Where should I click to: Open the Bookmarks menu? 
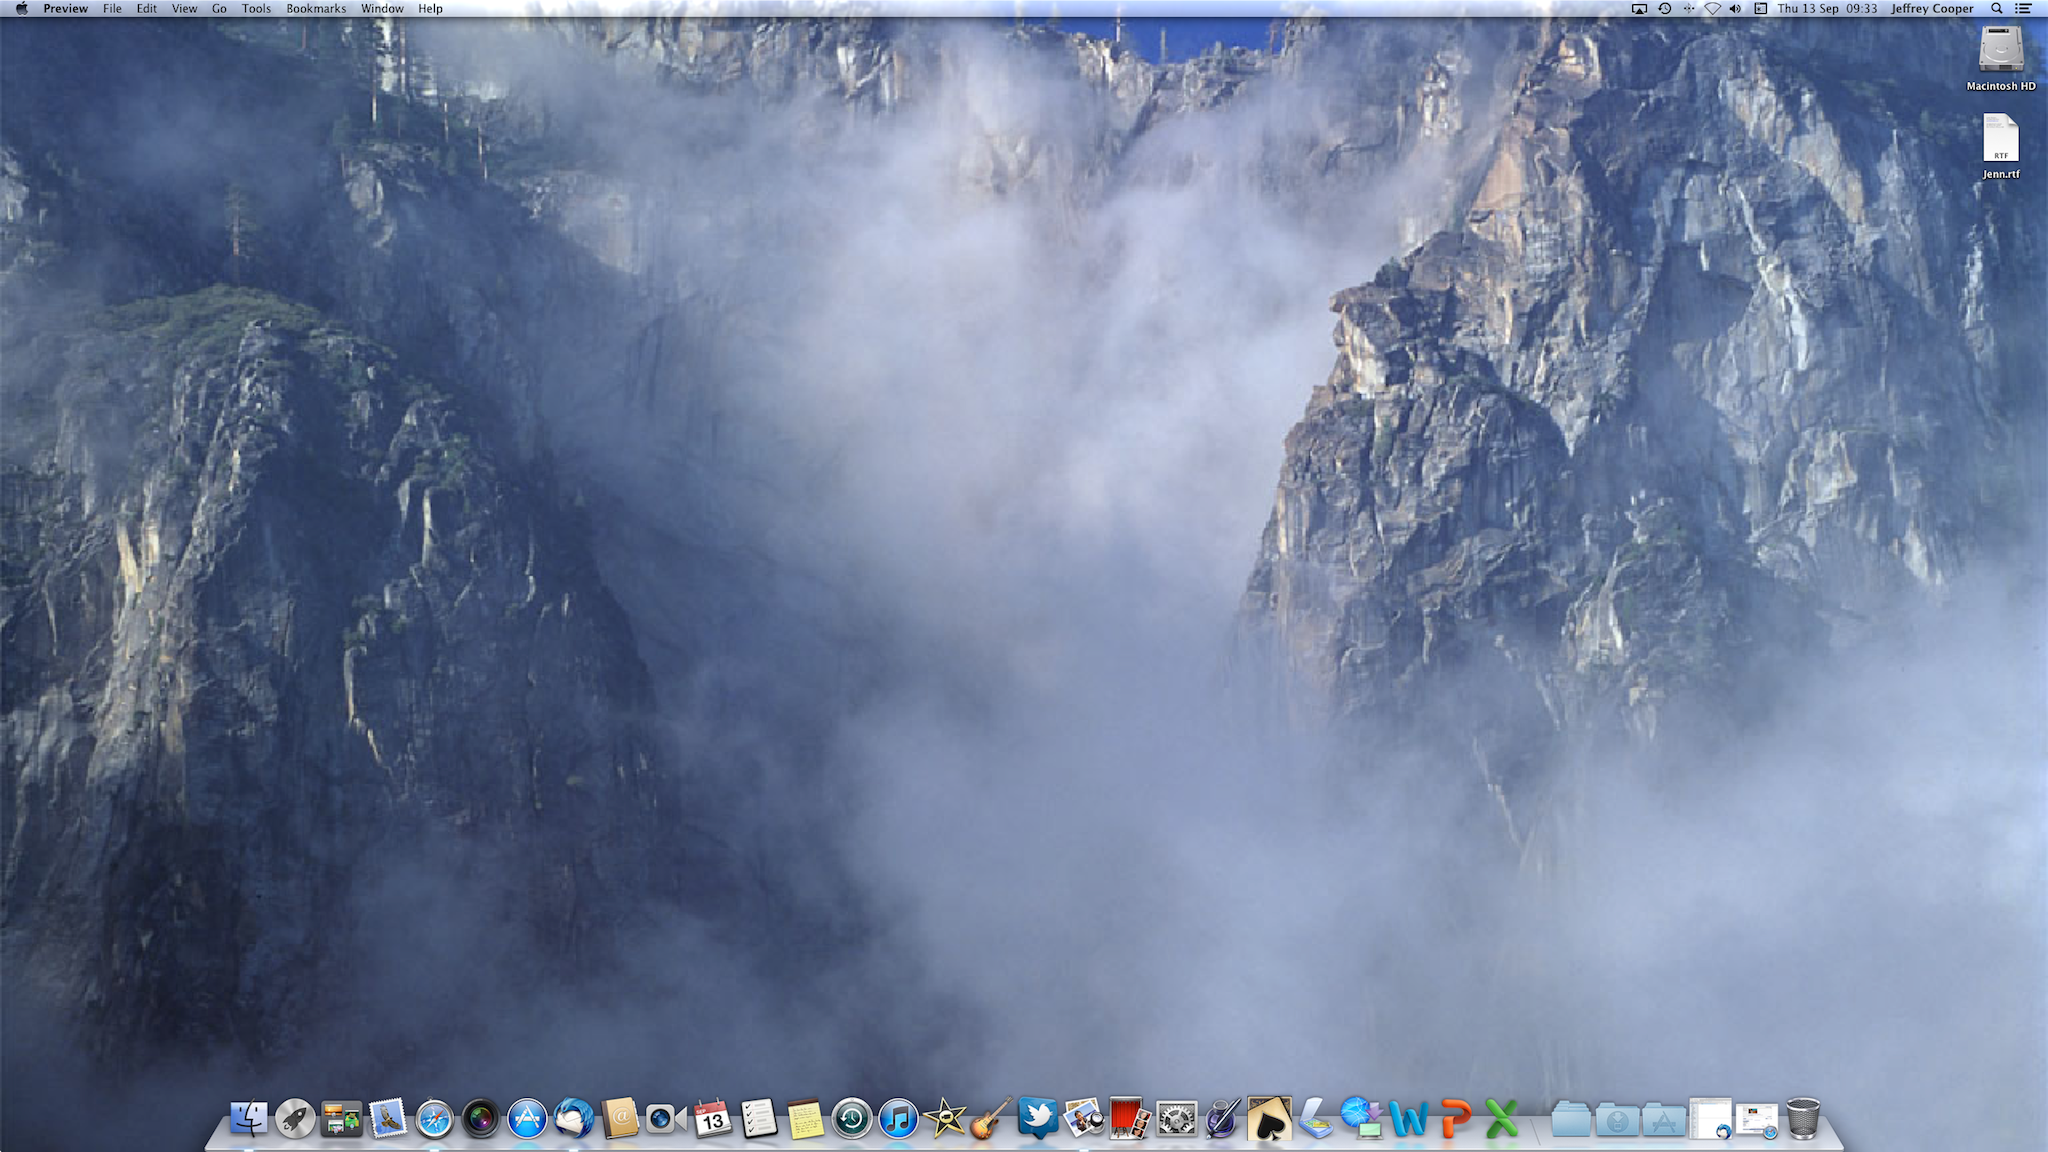pyautogui.click(x=316, y=8)
